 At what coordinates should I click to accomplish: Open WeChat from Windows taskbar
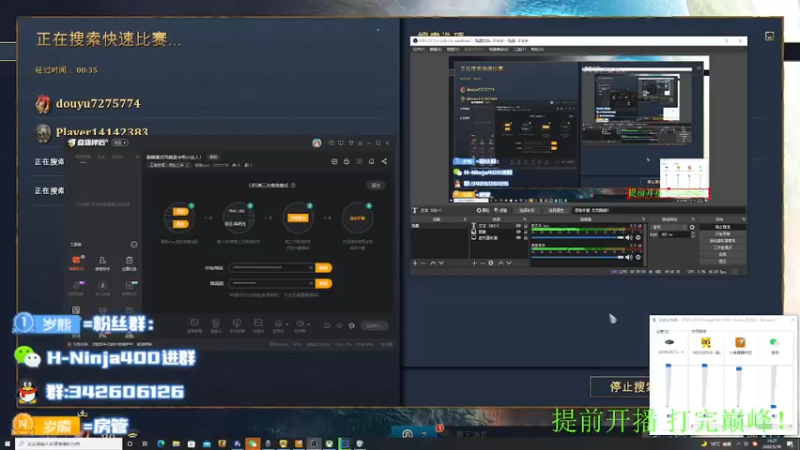[253, 444]
